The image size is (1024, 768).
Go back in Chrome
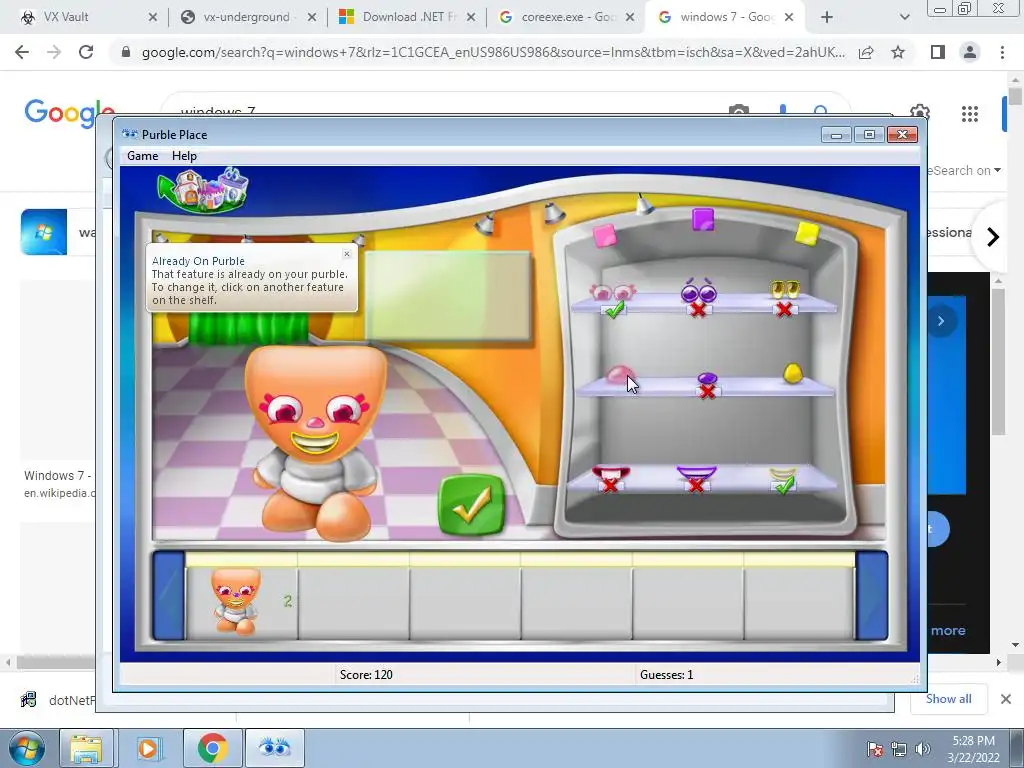[22, 52]
